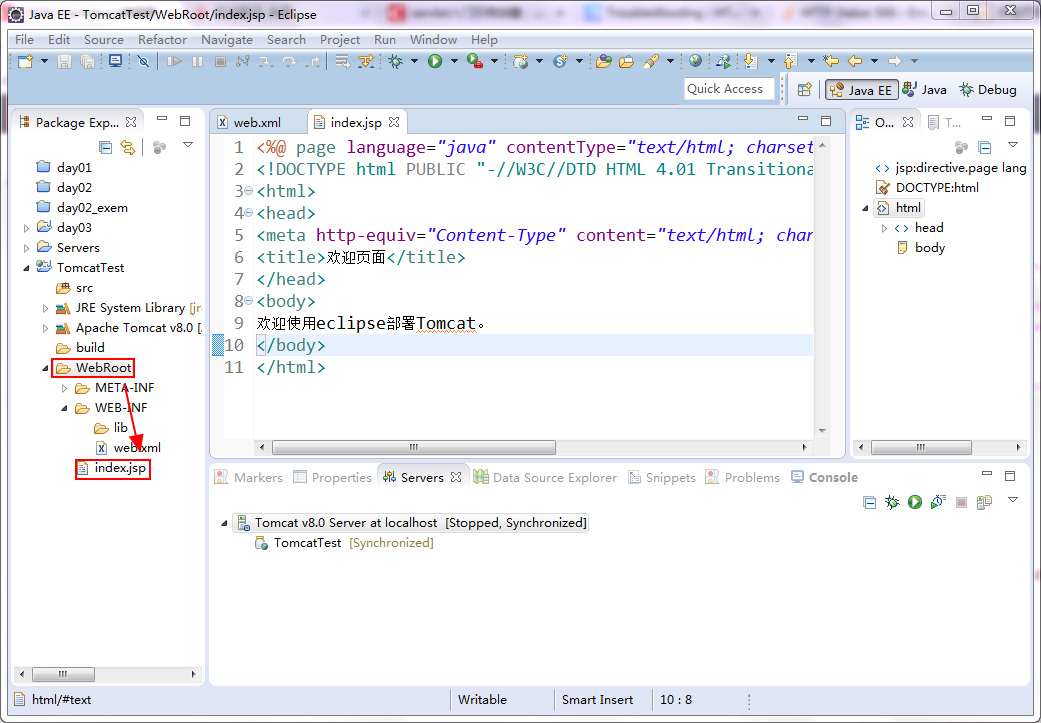The width and height of the screenshot is (1041, 723).
Task: Open the File menu
Action: [x=24, y=40]
